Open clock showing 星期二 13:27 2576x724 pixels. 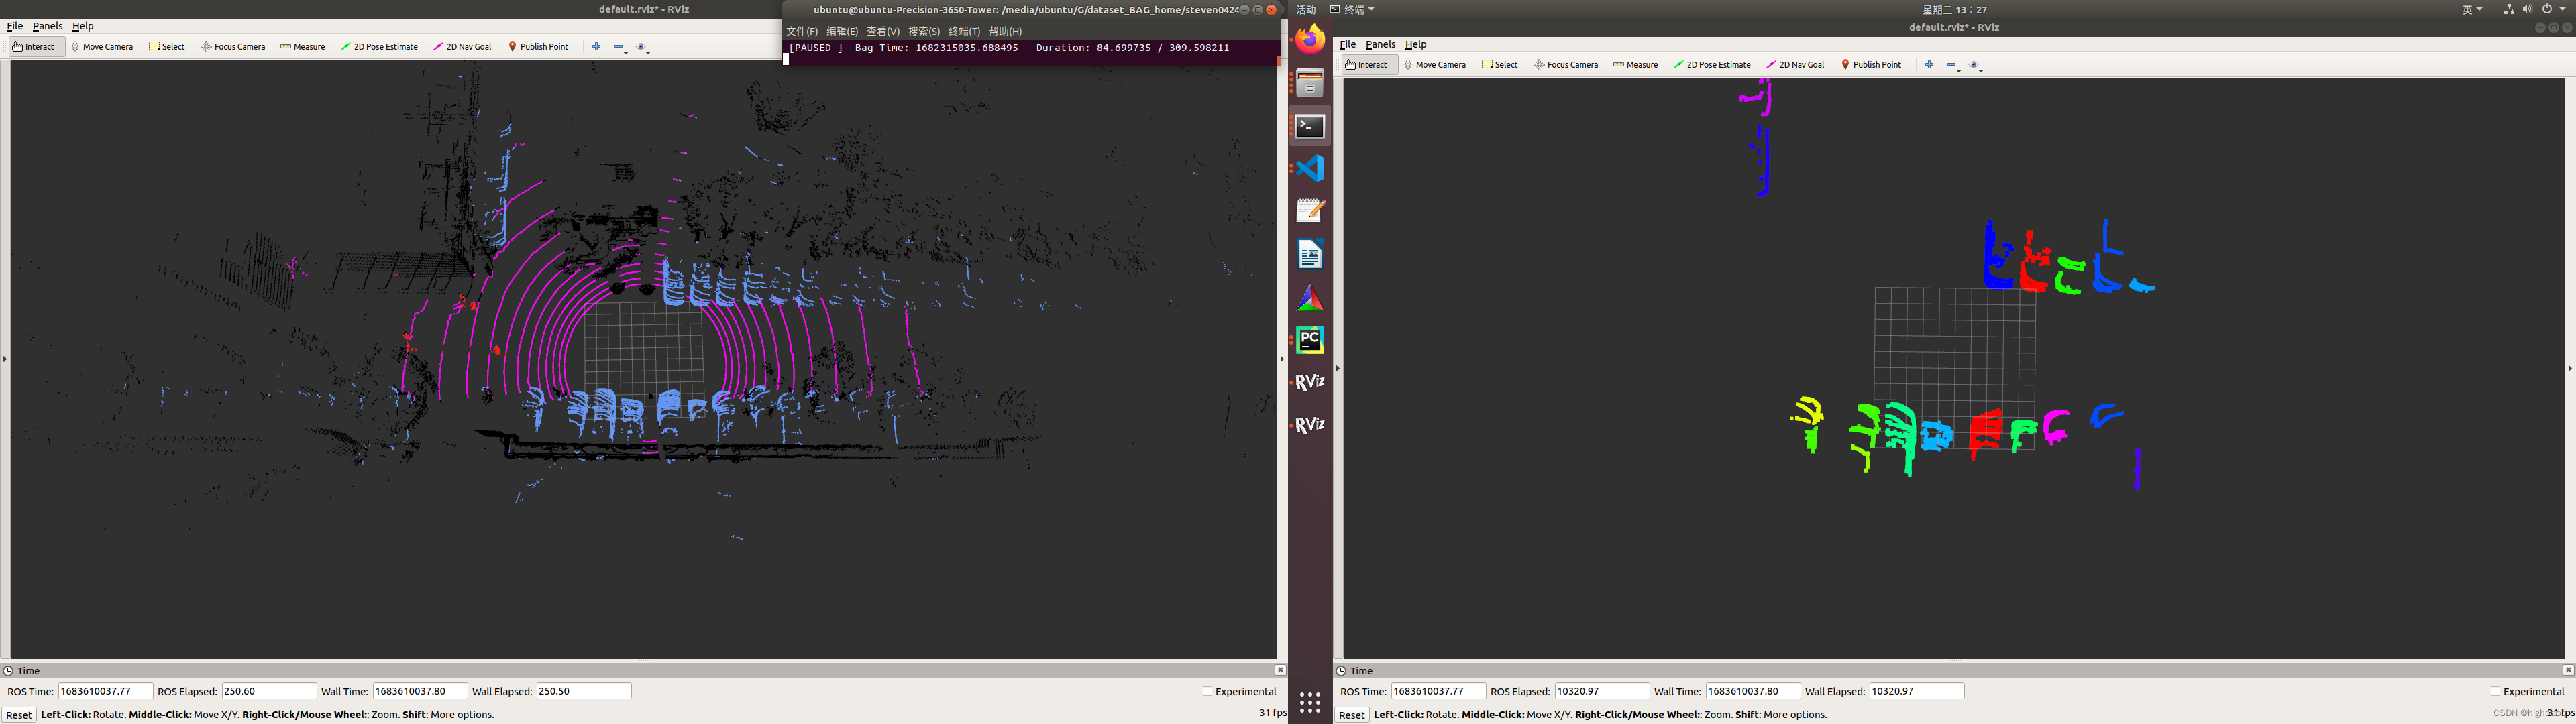pos(1955,9)
